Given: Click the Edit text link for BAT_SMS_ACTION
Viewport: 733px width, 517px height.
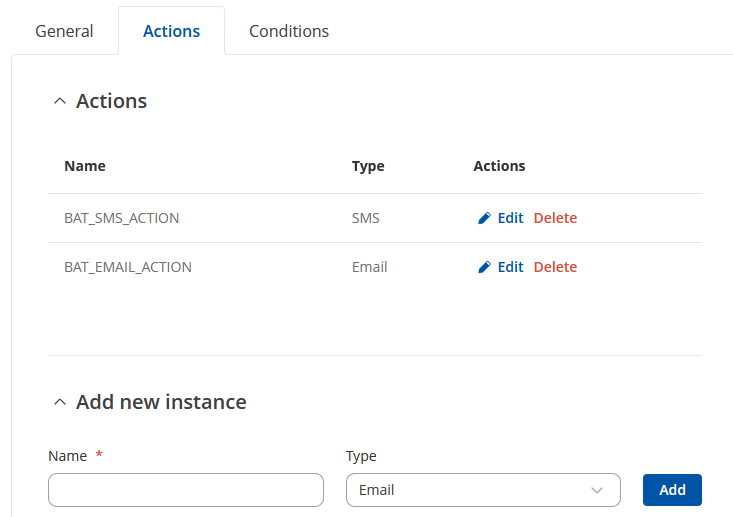Looking at the screenshot, I should click(x=510, y=218).
